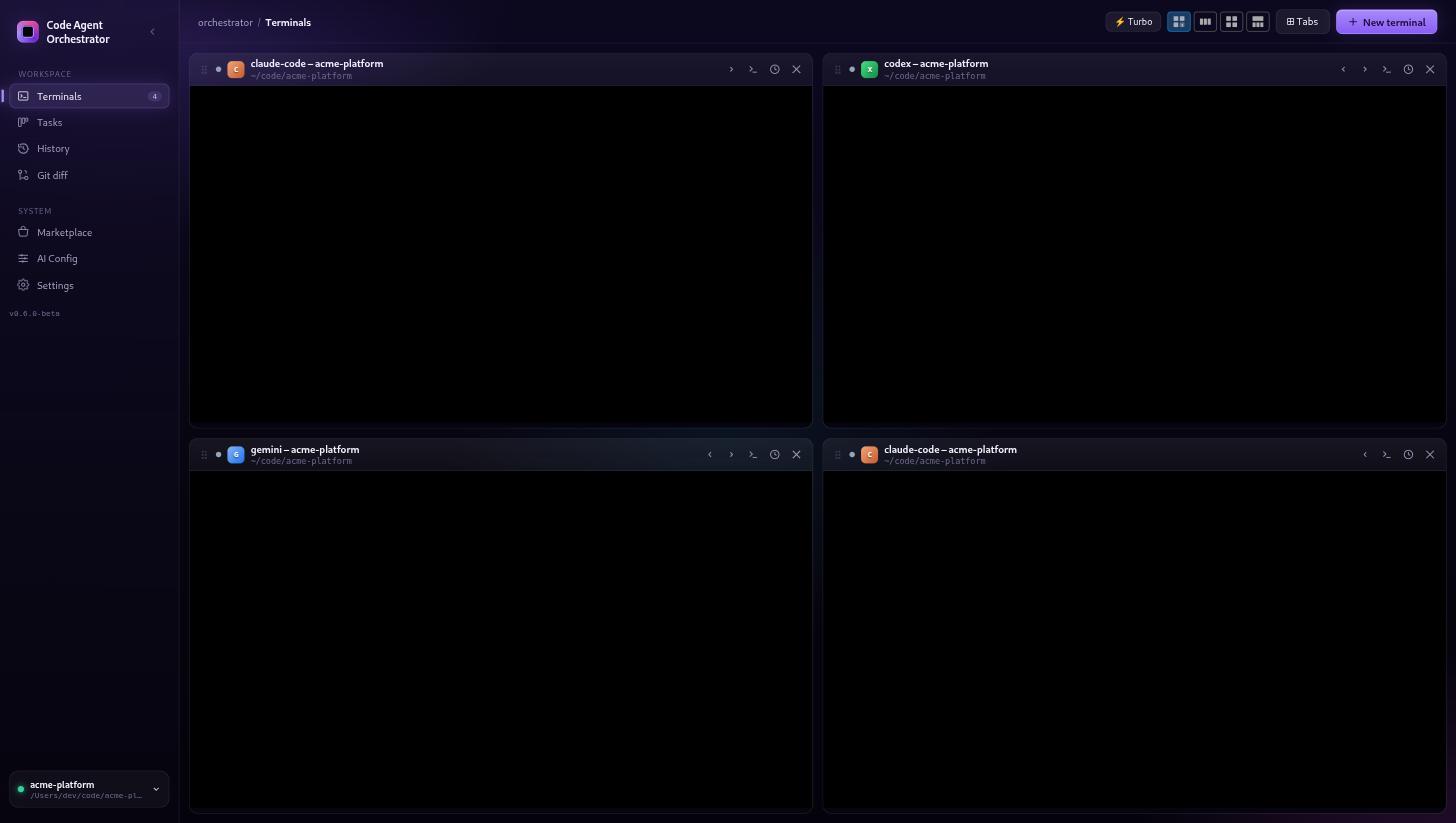The height and width of the screenshot is (823, 1456).
Task: Open the Marketplace page
Action: pyautogui.click(x=89, y=232)
